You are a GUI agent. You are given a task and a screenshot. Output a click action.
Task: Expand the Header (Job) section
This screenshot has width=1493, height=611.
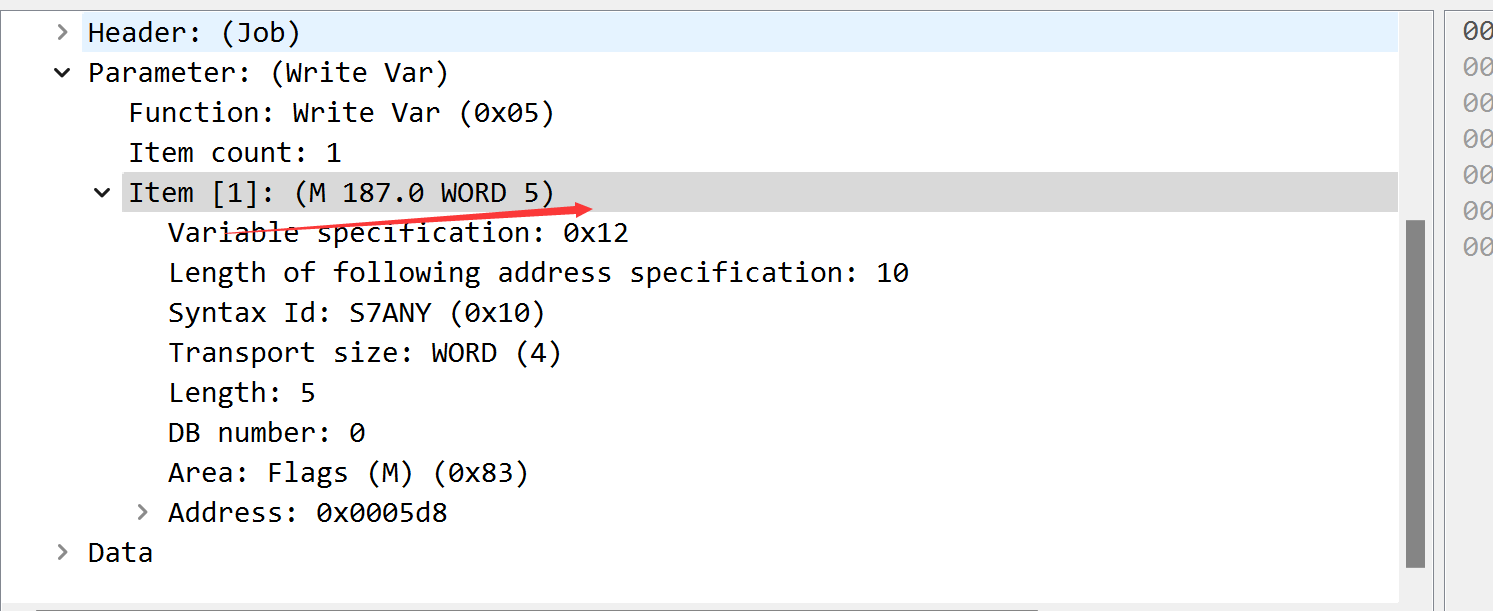click(63, 32)
